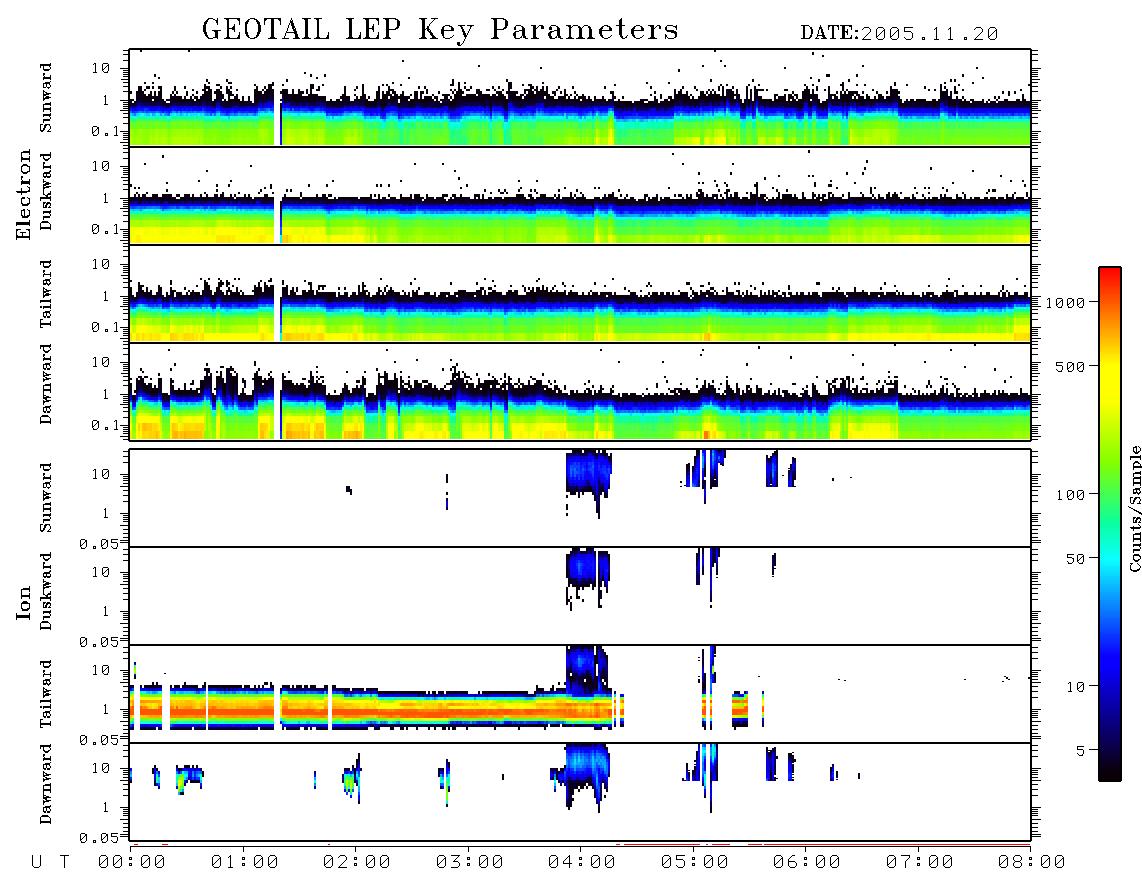Click the 02:00 time tick label
The height and width of the screenshot is (880, 1142).
click(357, 863)
